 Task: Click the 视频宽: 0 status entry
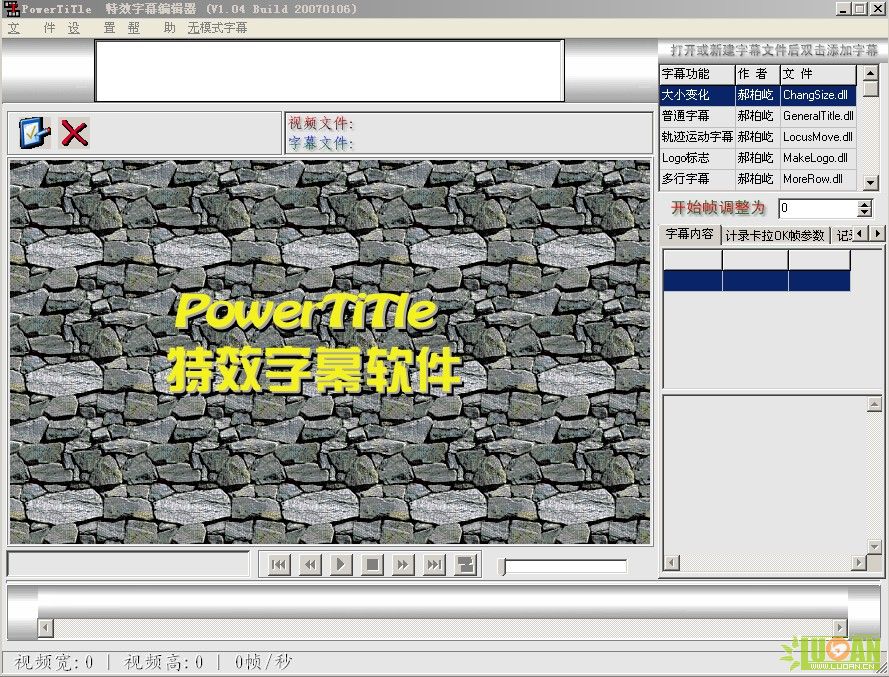[54, 662]
